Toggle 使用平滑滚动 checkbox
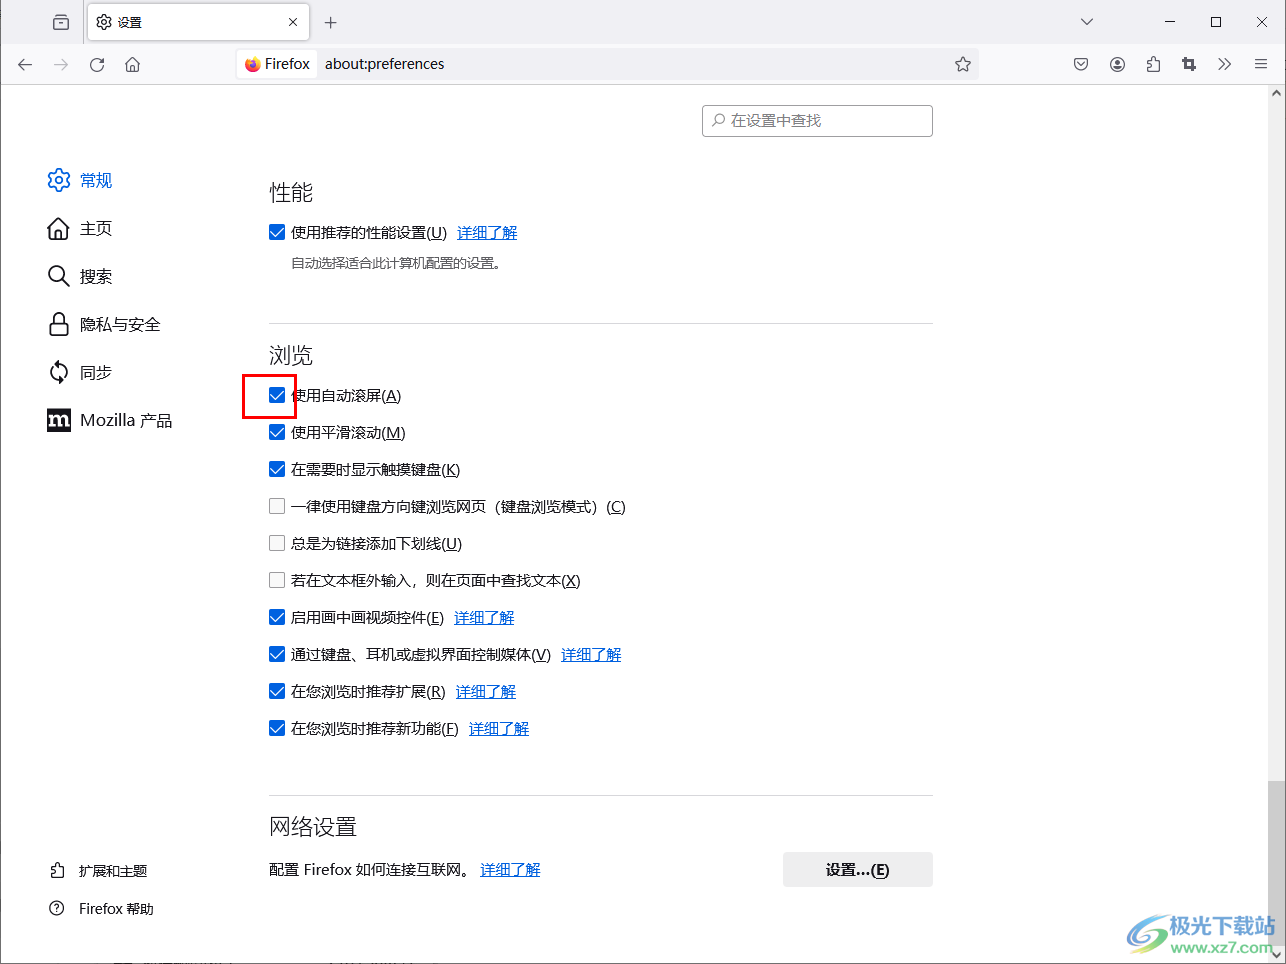Image resolution: width=1286 pixels, height=964 pixels. (277, 432)
